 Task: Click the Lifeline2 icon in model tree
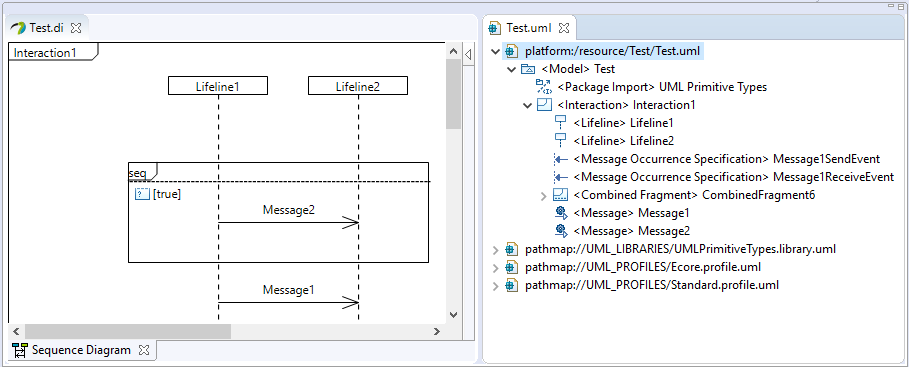pos(560,141)
